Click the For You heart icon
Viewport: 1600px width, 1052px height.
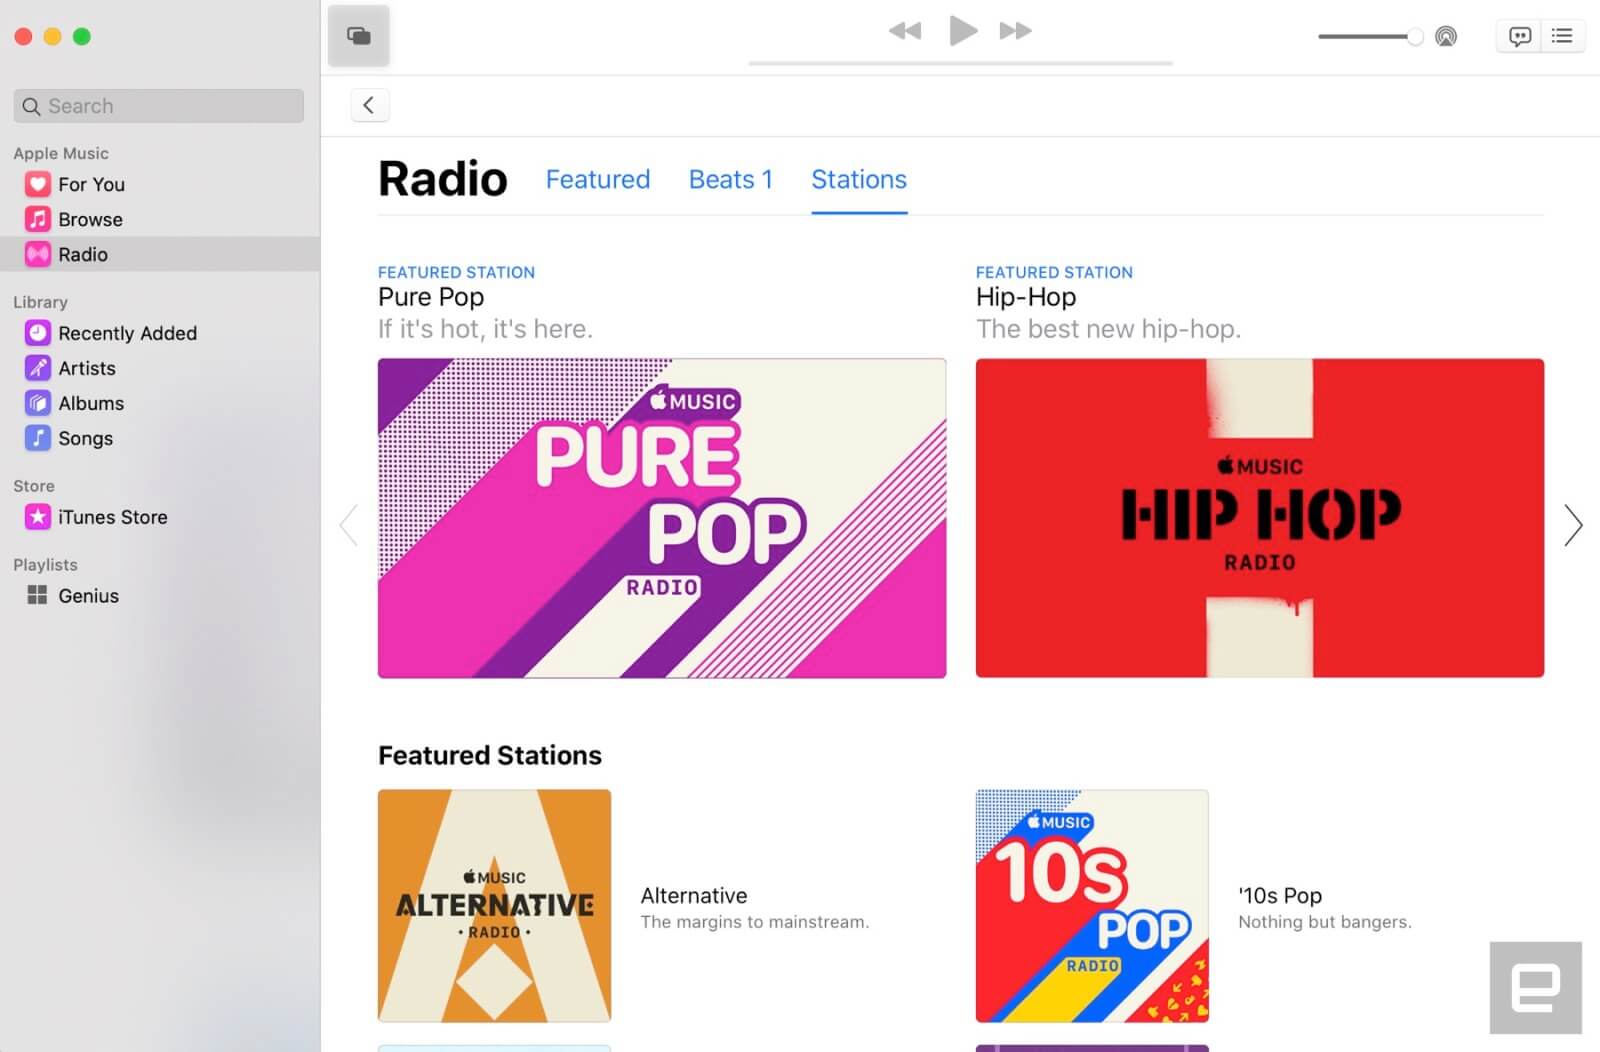(37, 184)
